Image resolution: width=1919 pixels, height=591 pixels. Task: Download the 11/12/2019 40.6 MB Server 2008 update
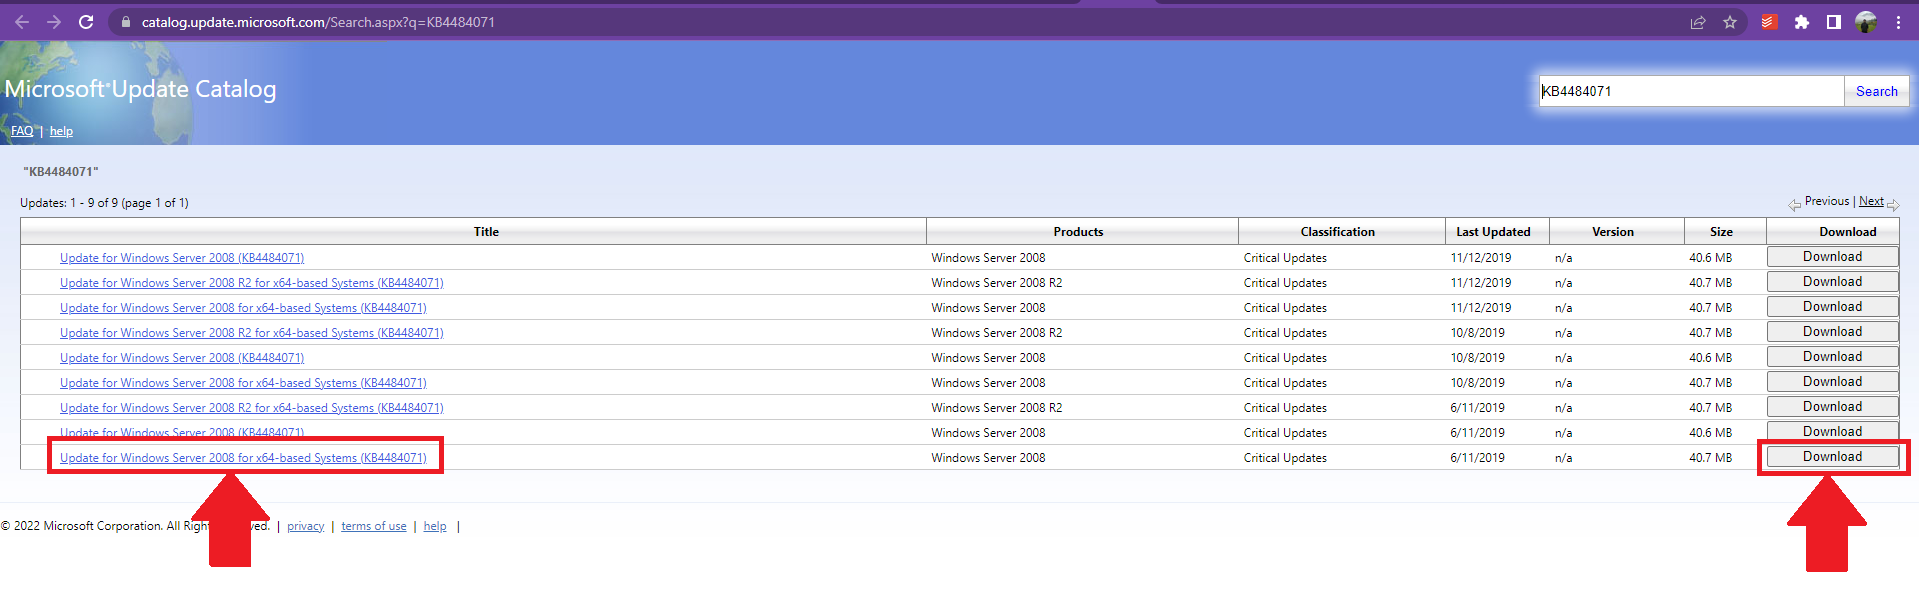[1832, 257]
